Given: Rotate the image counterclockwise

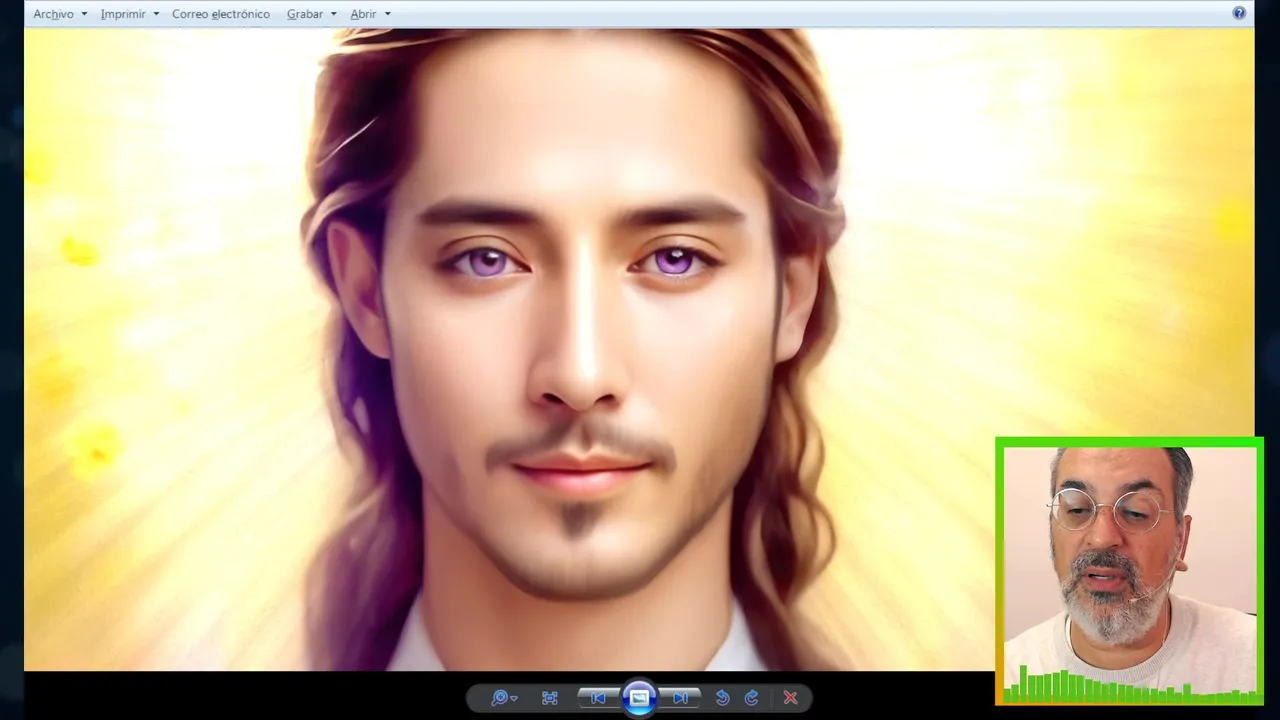Looking at the screenshot, I should click(723, 698).
